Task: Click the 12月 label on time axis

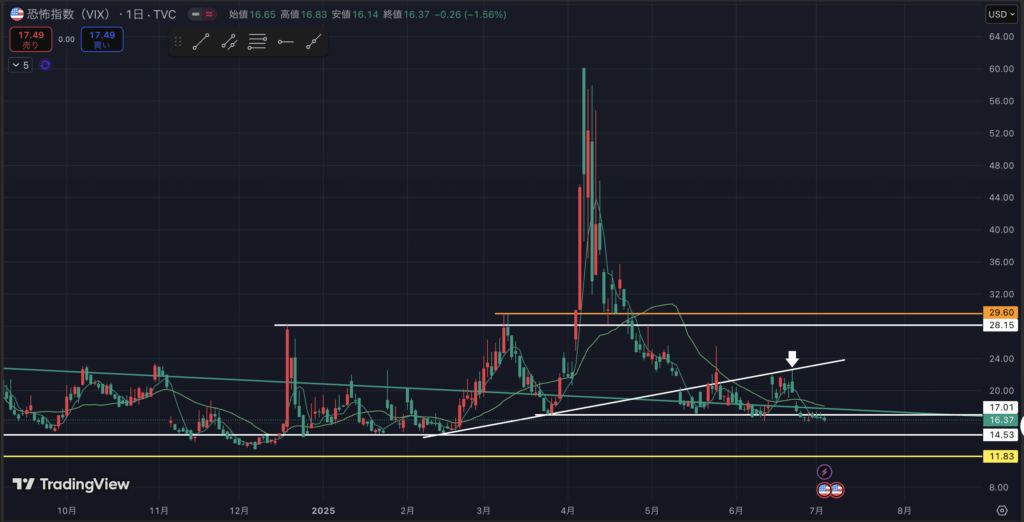Action: 240,510
